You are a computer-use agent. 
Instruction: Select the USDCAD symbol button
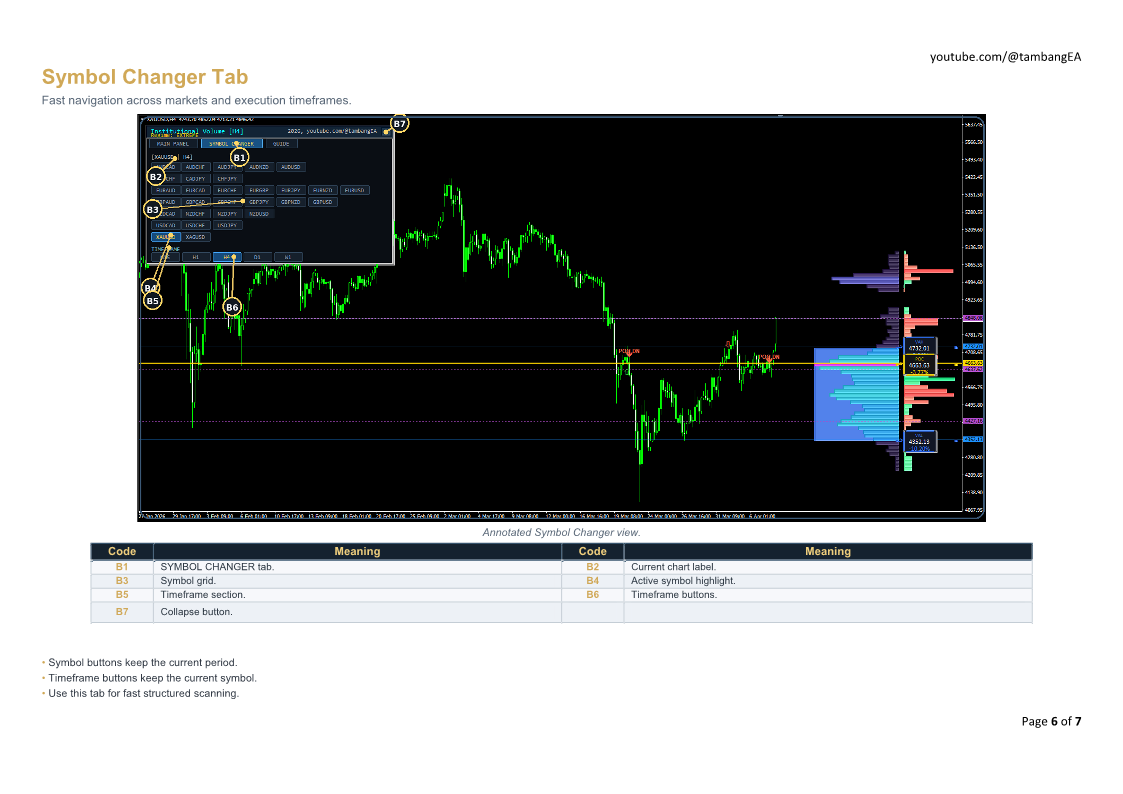coord(165,225)
